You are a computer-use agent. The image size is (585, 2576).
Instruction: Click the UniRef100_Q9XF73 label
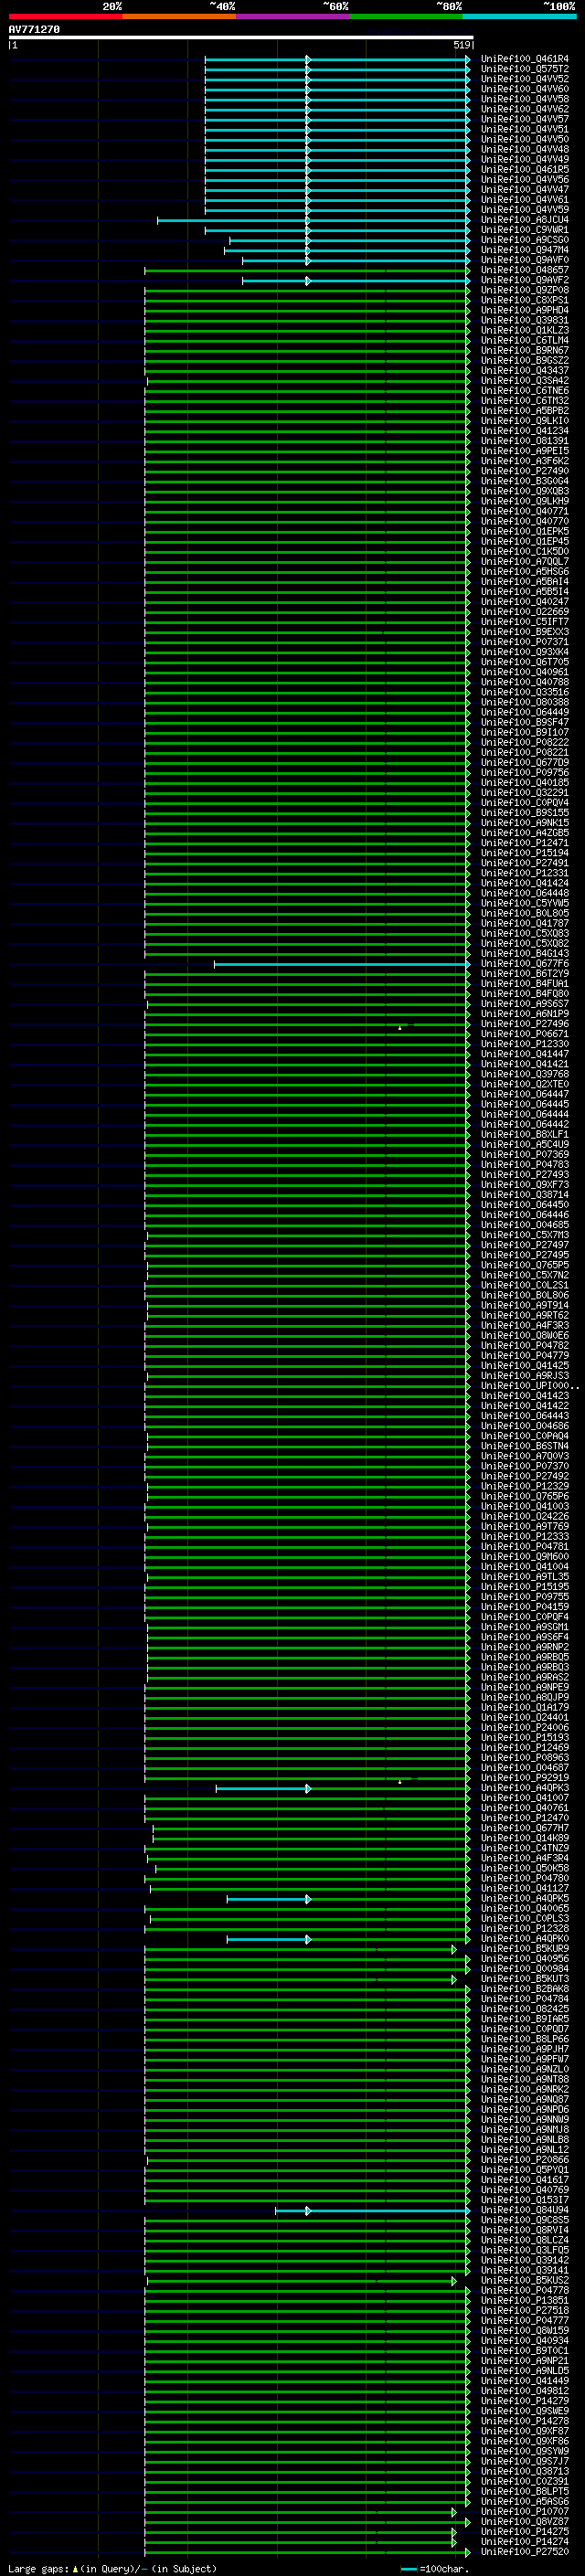[525, 1185]
